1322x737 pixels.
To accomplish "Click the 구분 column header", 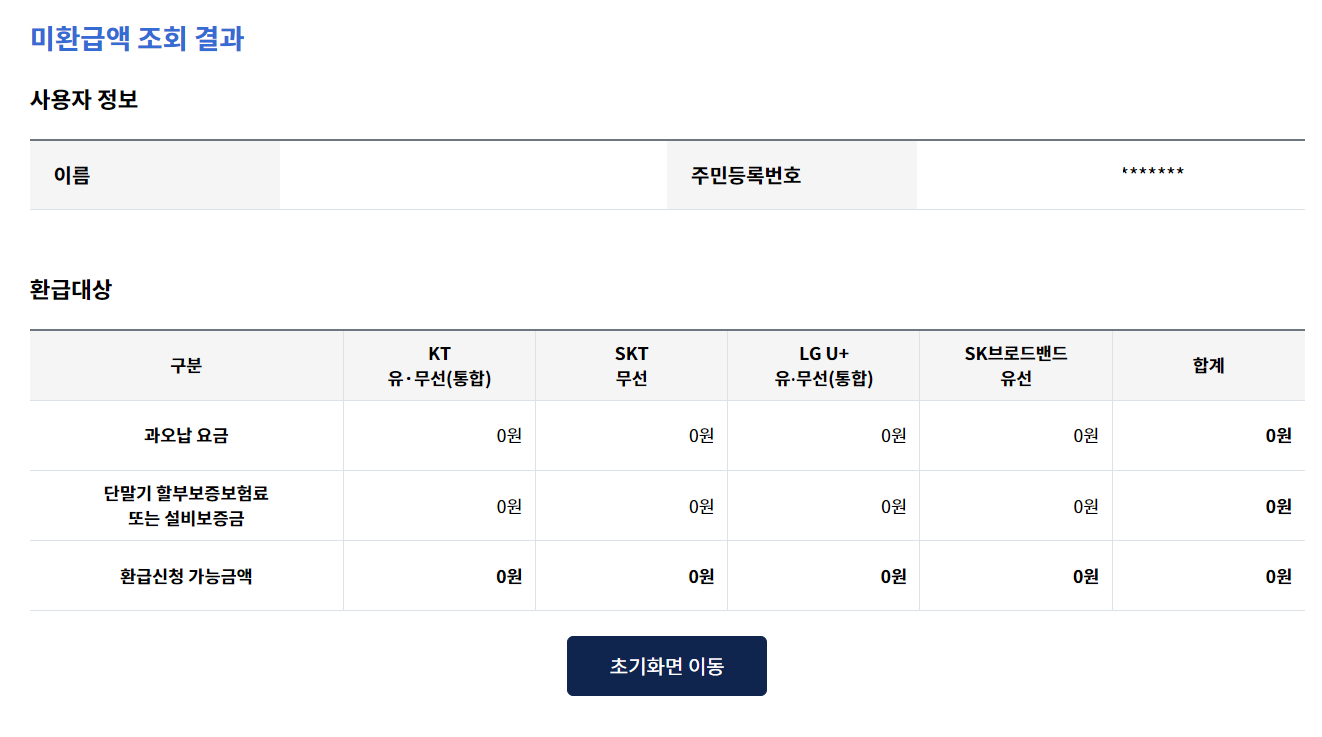I will tap(186, 365).
